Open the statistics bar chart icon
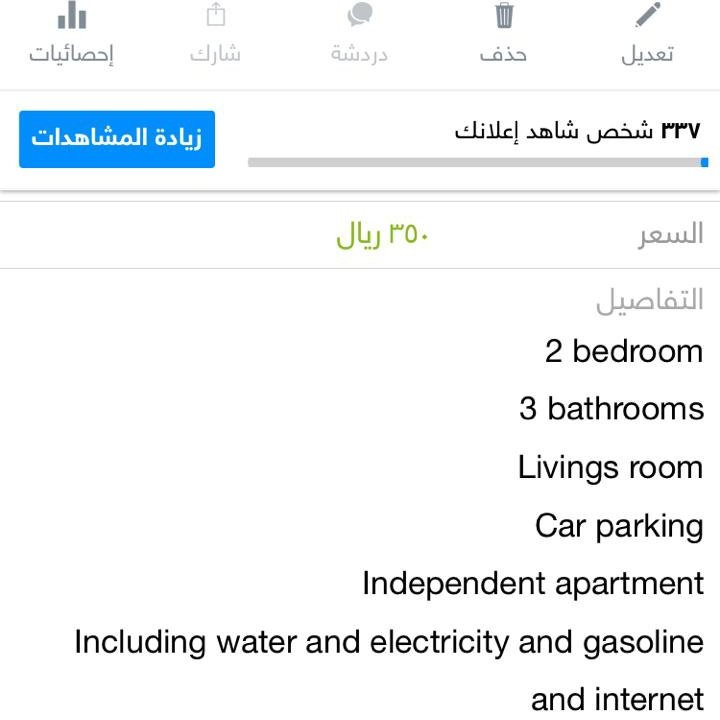Image resolution: width=720 pixels, height=720 pixels. point(72,15)
